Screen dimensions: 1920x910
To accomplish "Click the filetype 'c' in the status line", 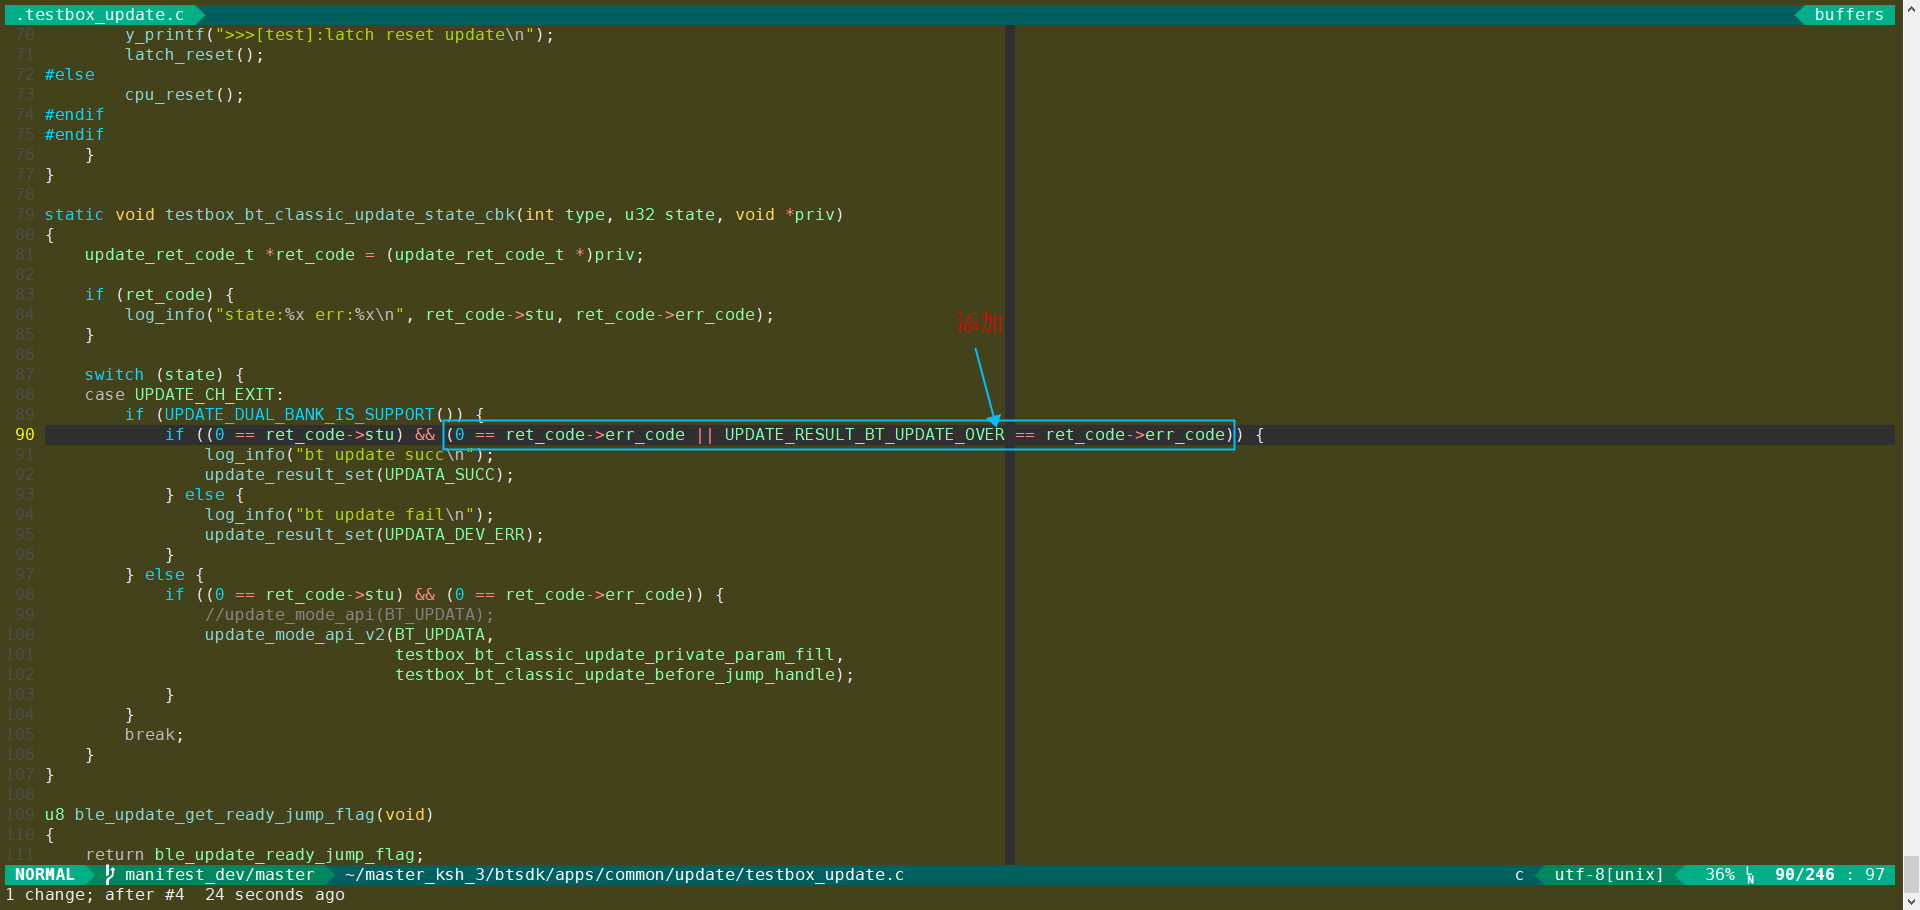I will pyautogui.click(x=1519, y=875).
